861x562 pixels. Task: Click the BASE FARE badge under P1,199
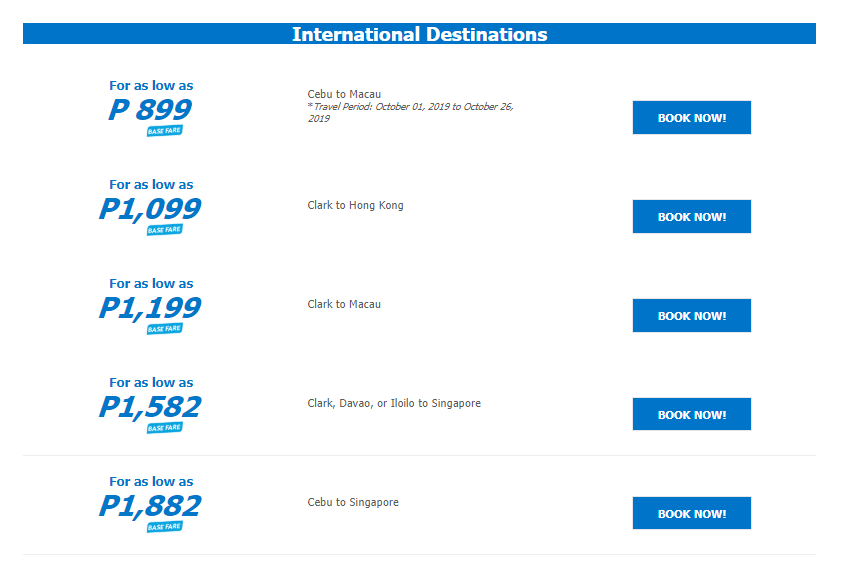coord(165,329)
